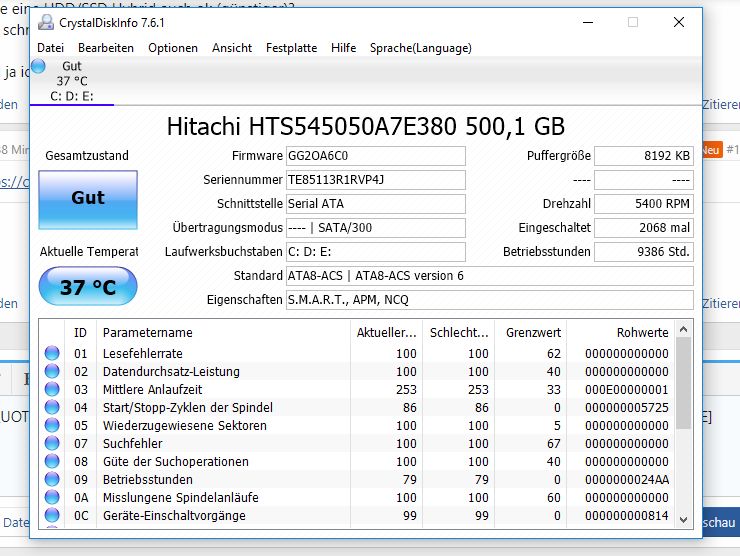Click the Schlecht... column header
Image resolution: width=740 pixels, height=556 pixels.
tap(459, 332)
